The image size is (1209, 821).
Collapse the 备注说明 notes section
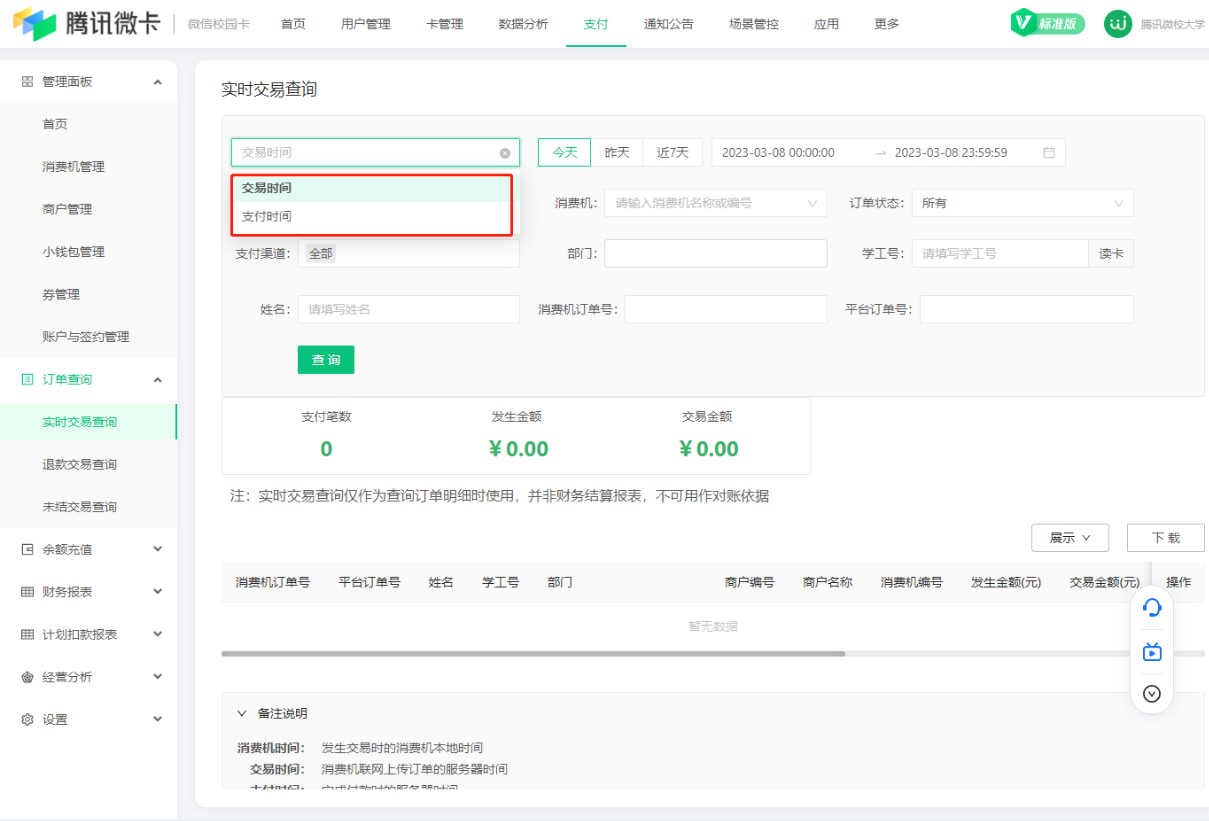pyautogui.click(x=241, y=714)
